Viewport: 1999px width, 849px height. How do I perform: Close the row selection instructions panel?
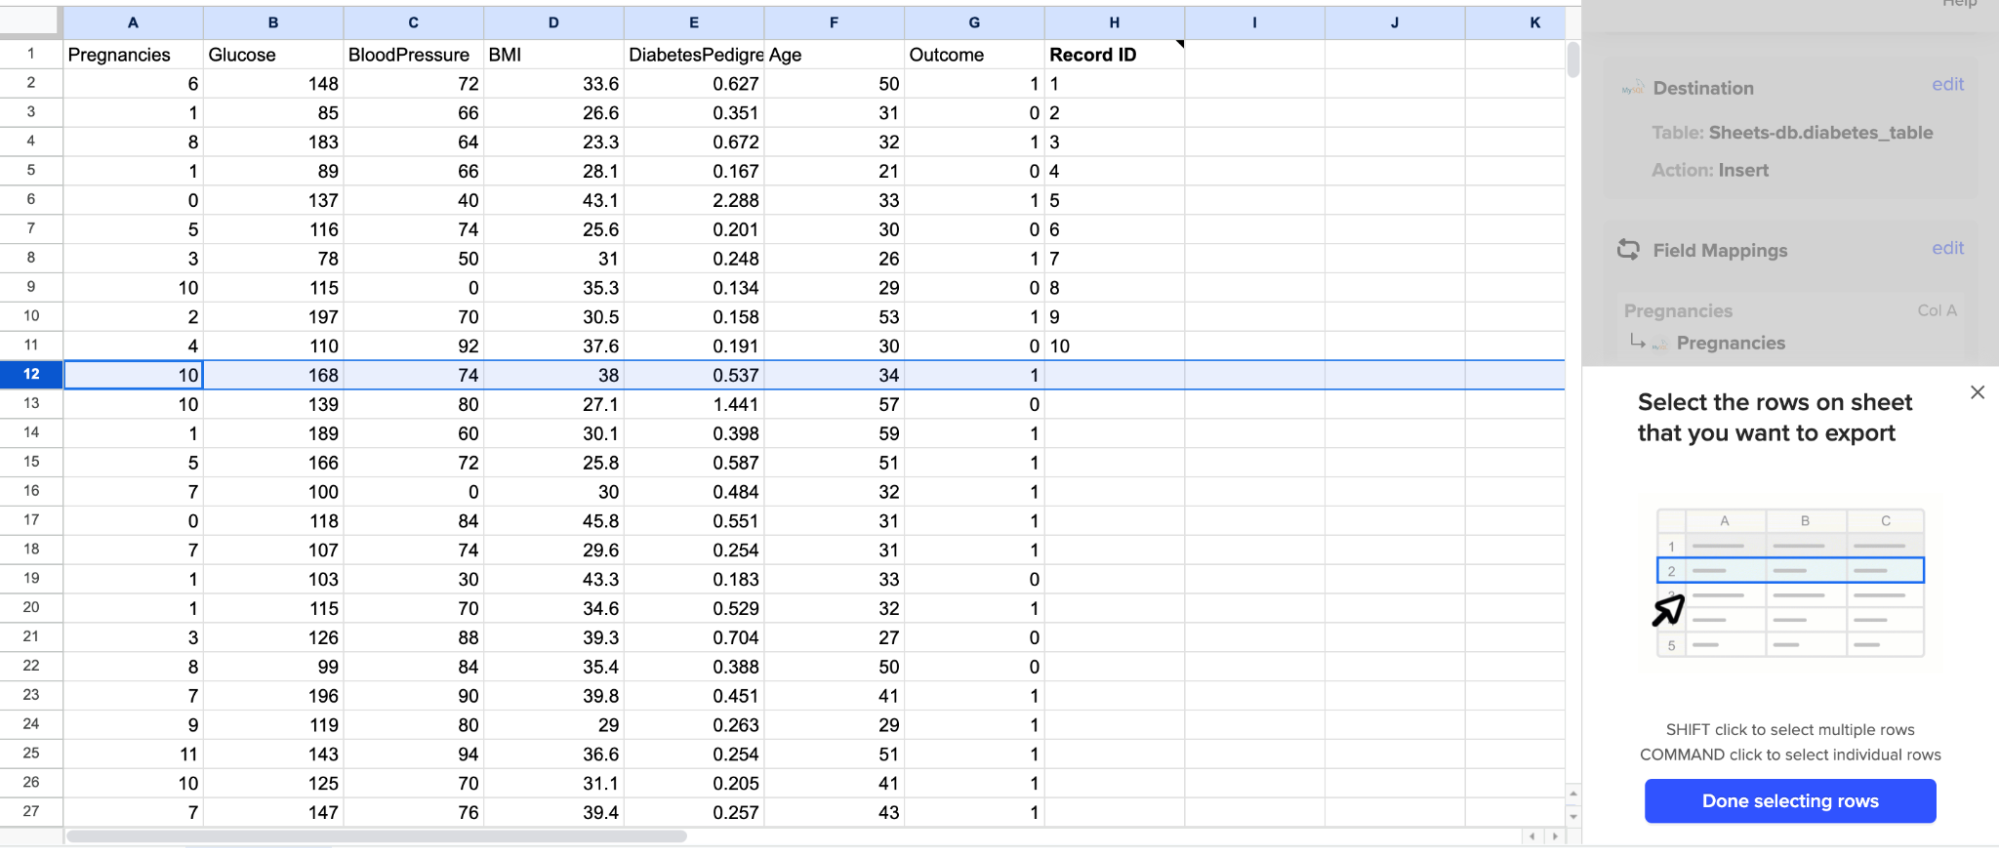pyautogui.click(x=1977, y=392)
